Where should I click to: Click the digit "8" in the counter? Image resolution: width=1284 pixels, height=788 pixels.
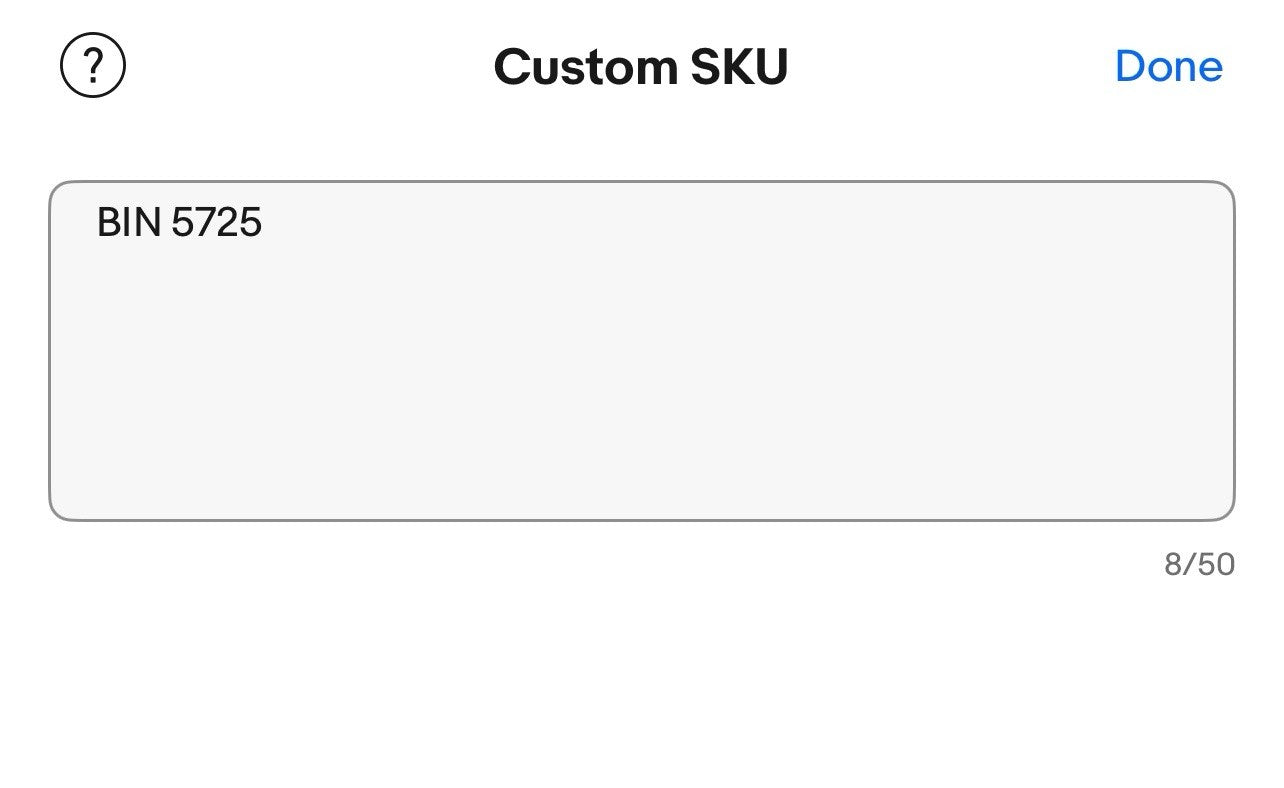pyautogui.click(x=1172, y=565)
